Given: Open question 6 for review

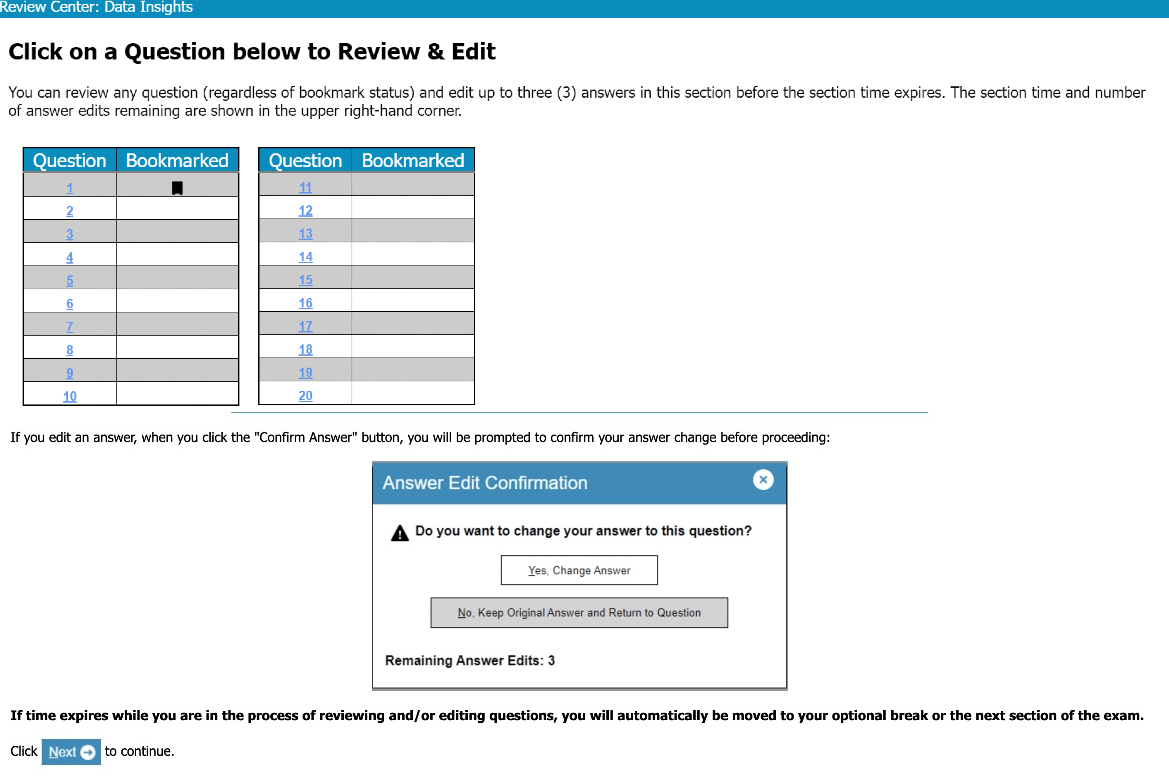Looking at the screenshot, I should [69, 303].
